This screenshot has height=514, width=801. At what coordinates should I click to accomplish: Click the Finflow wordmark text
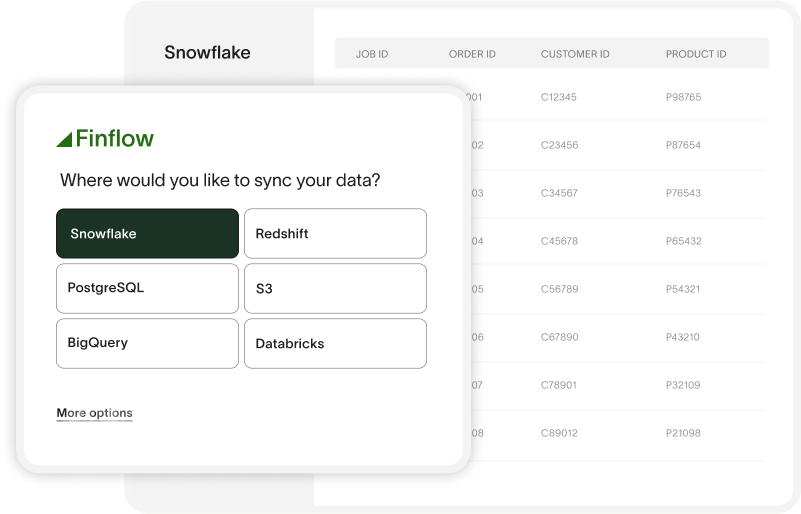point(114,138)
